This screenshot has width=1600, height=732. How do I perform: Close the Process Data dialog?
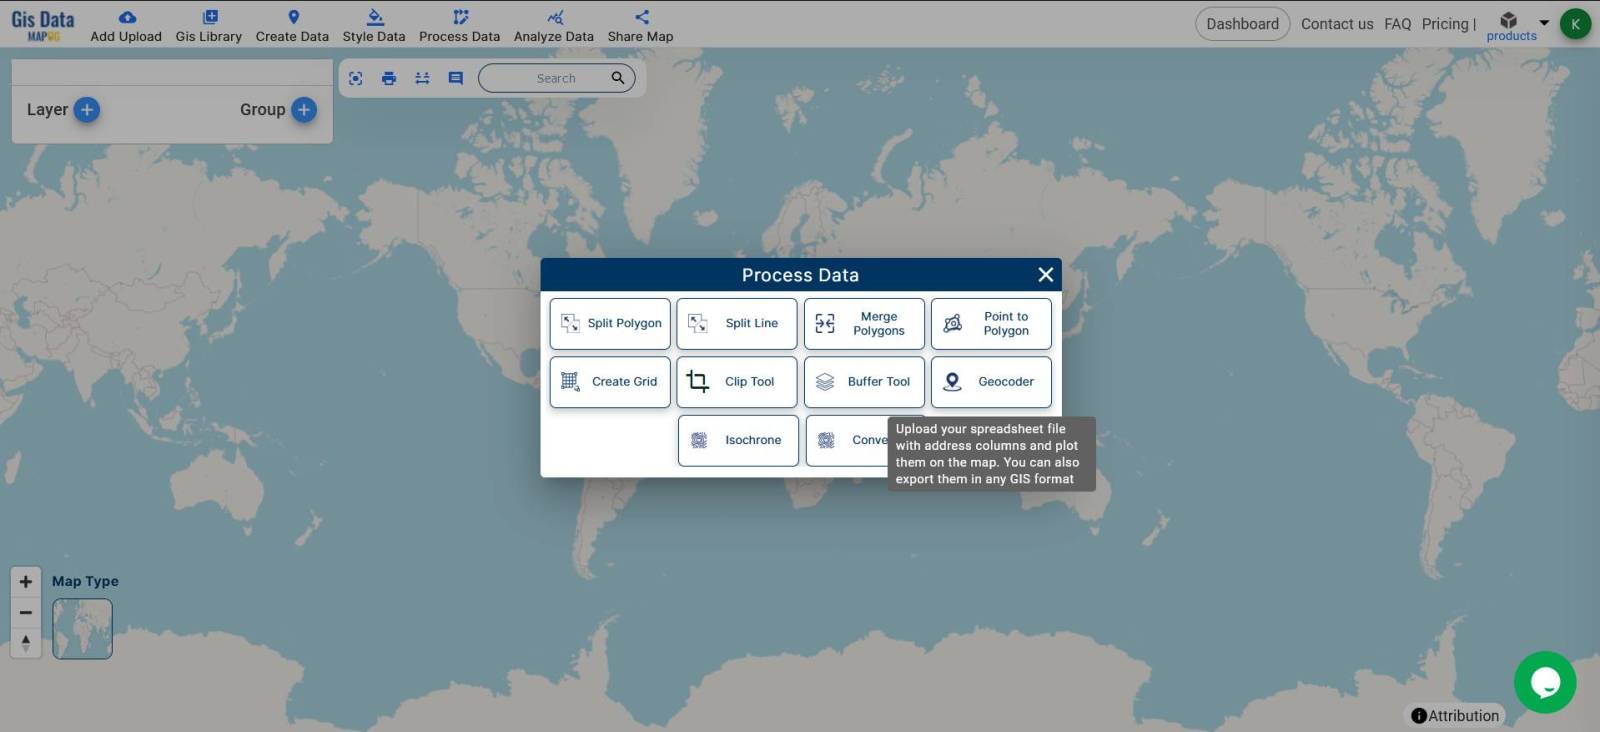(1046, 275)
